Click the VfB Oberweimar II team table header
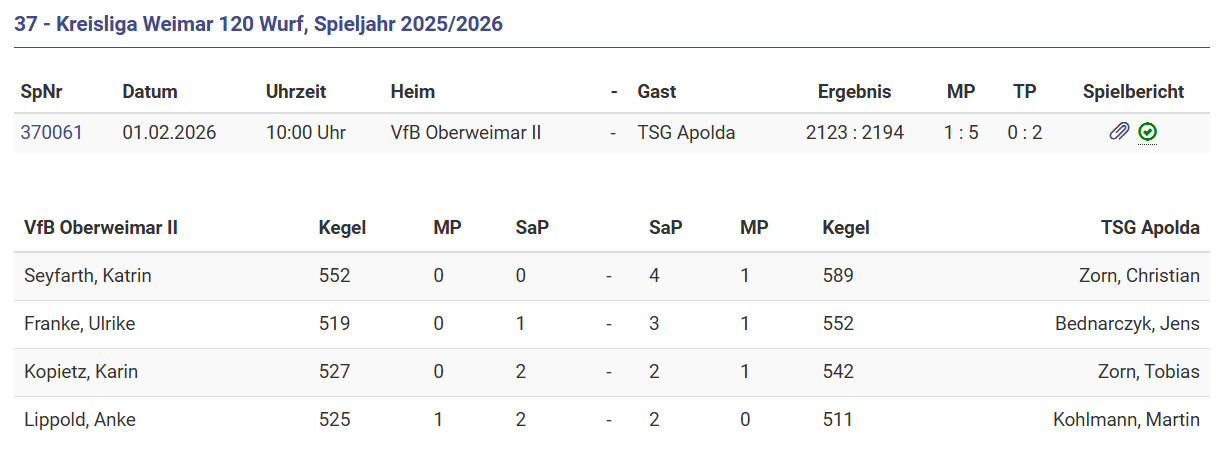 tap(101, 227)
